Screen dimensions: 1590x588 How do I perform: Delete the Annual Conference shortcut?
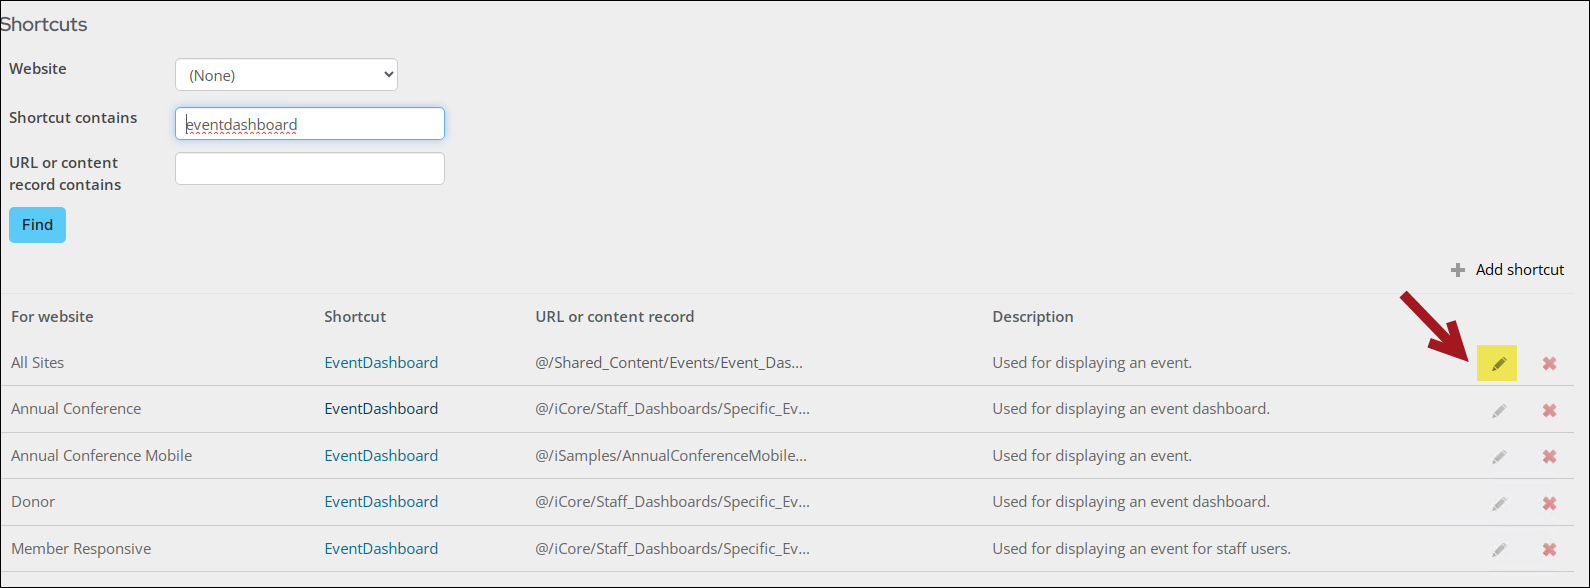point(1549,410)
